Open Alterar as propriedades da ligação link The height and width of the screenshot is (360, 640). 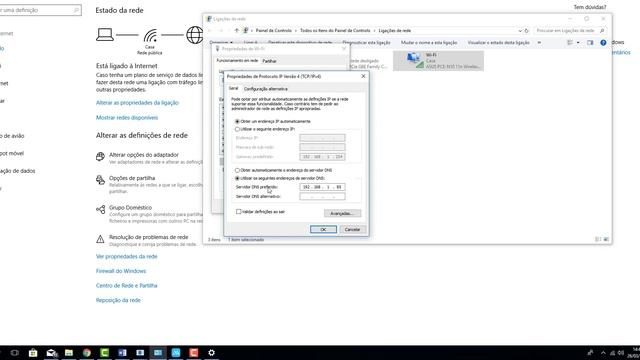(137, 103)
